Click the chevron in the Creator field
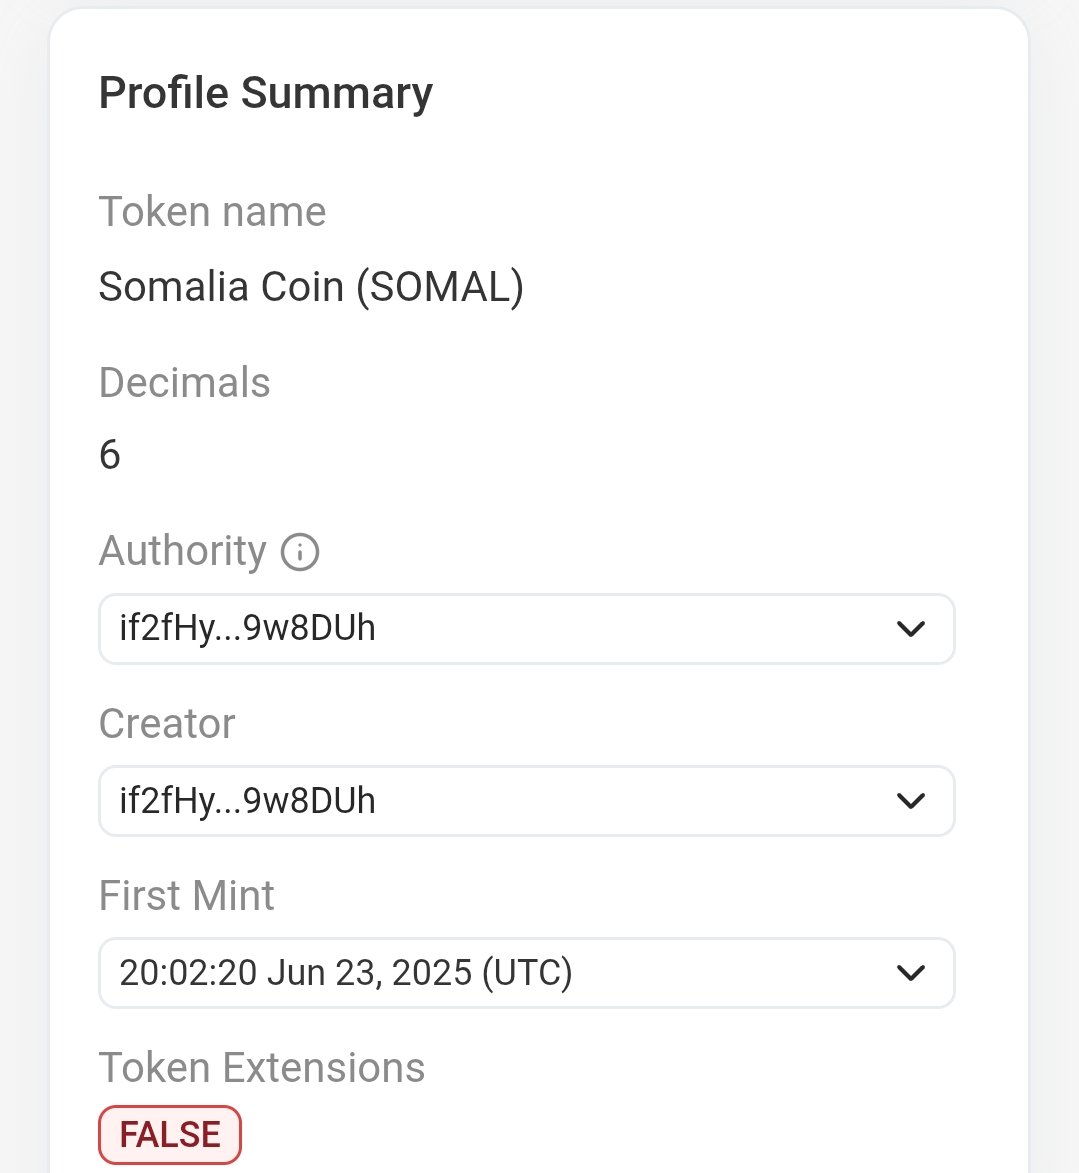1079x1173 pixels. coord(910,801)
